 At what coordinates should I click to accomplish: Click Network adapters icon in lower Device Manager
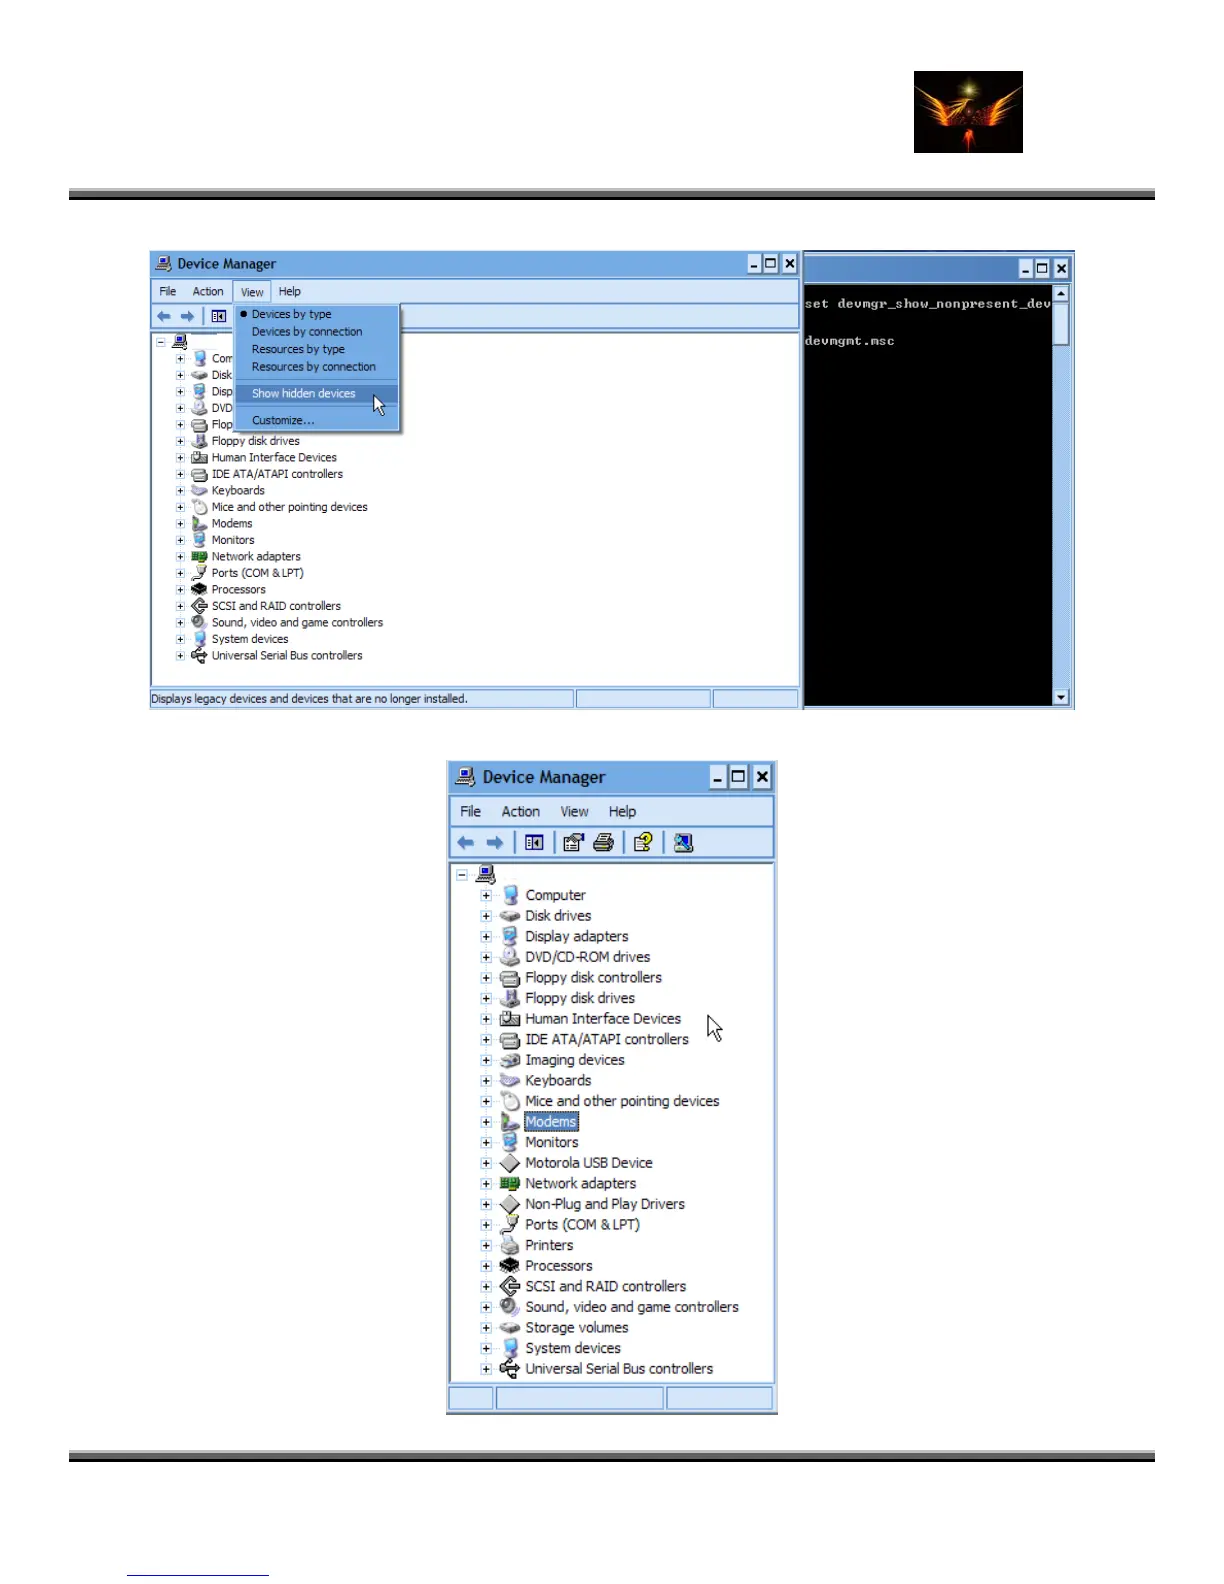[x=510, y=1183]
